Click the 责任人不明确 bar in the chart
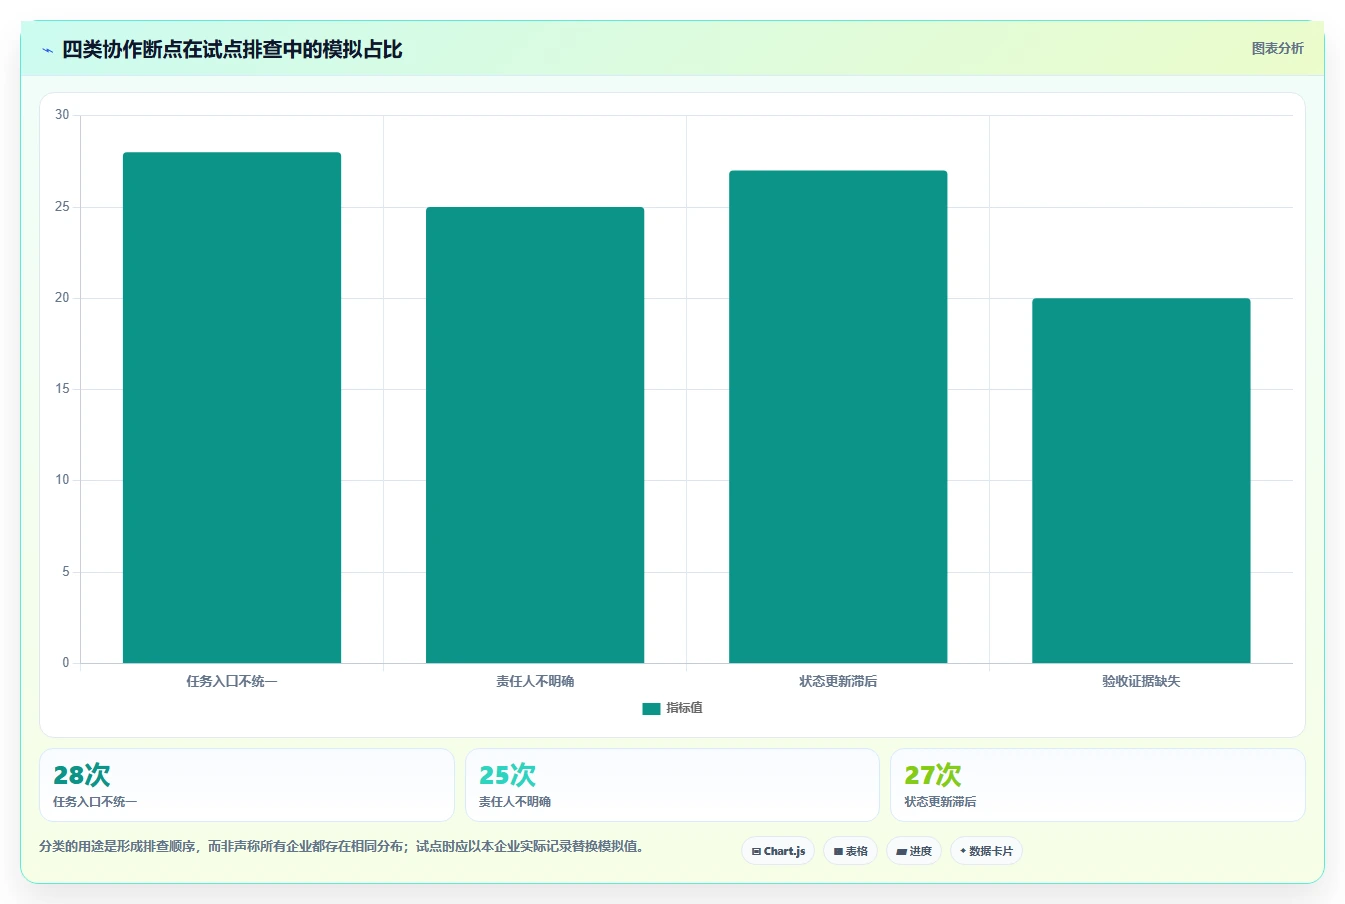This screenshot has height=904, width=1345. click(x=535, y=435)
